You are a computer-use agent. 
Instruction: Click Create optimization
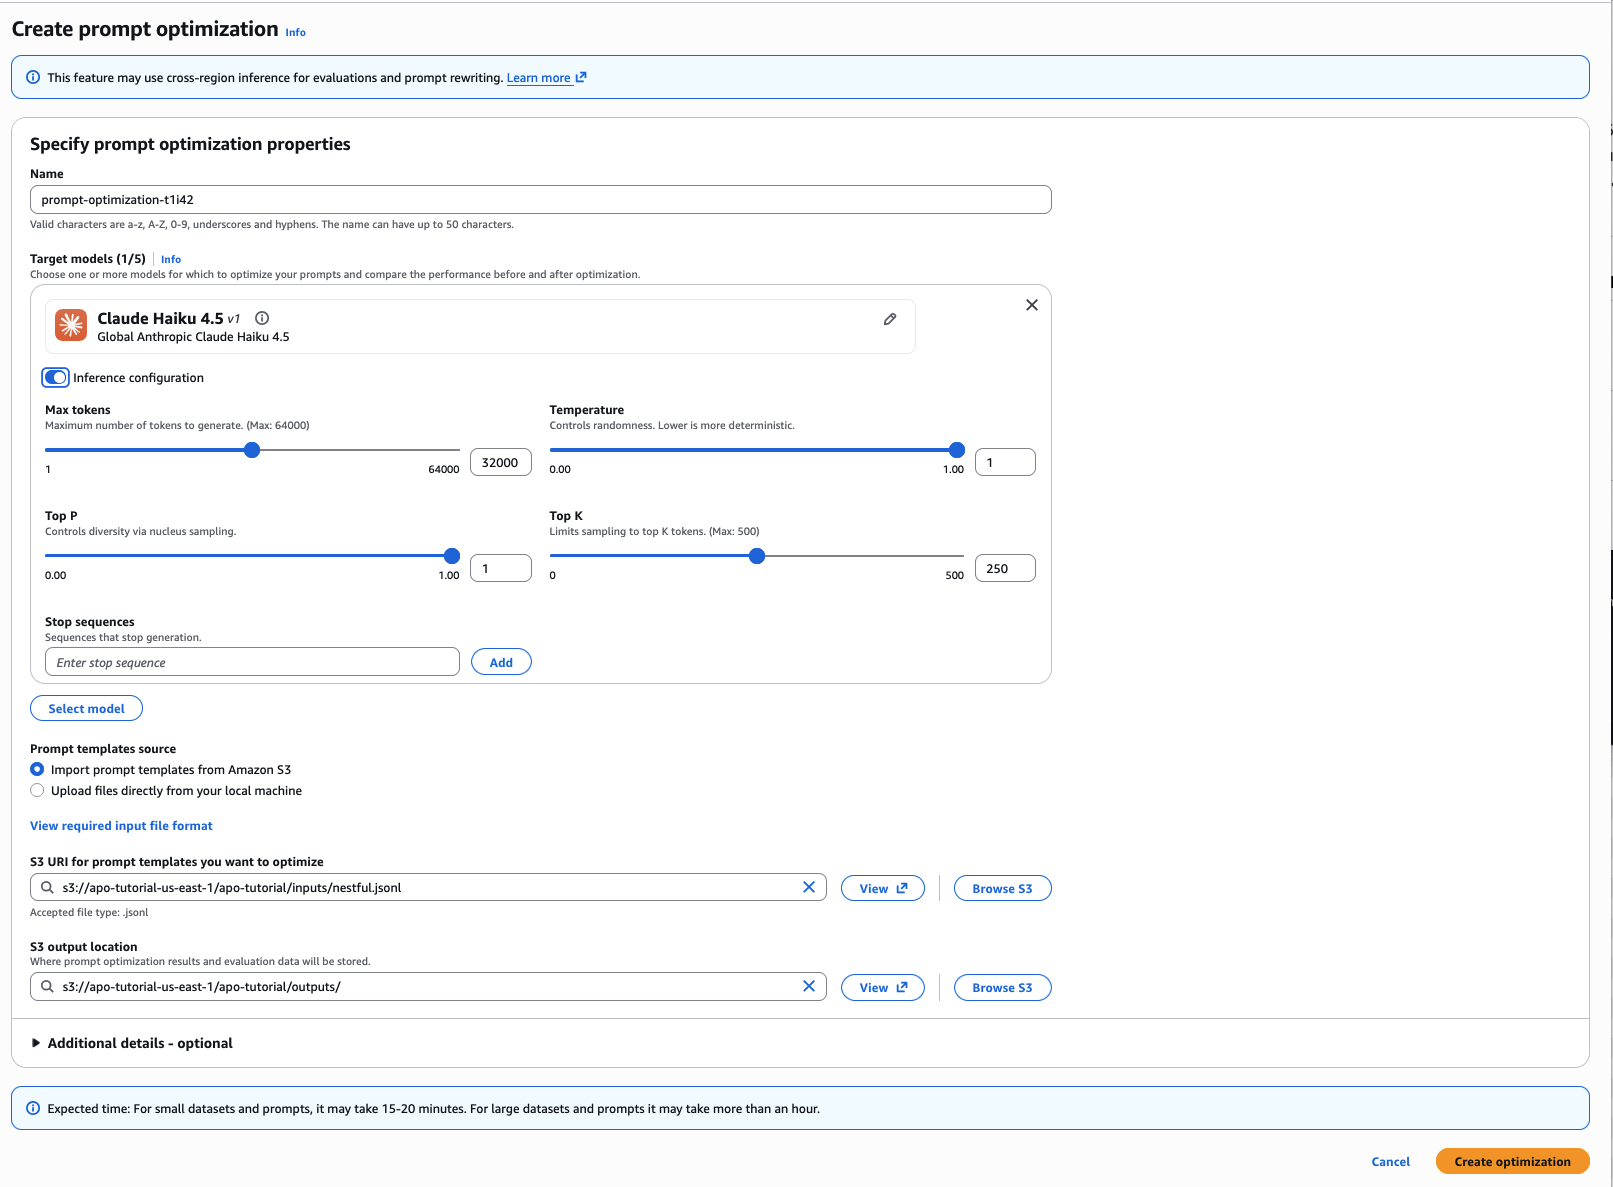pos(1512,1161)
